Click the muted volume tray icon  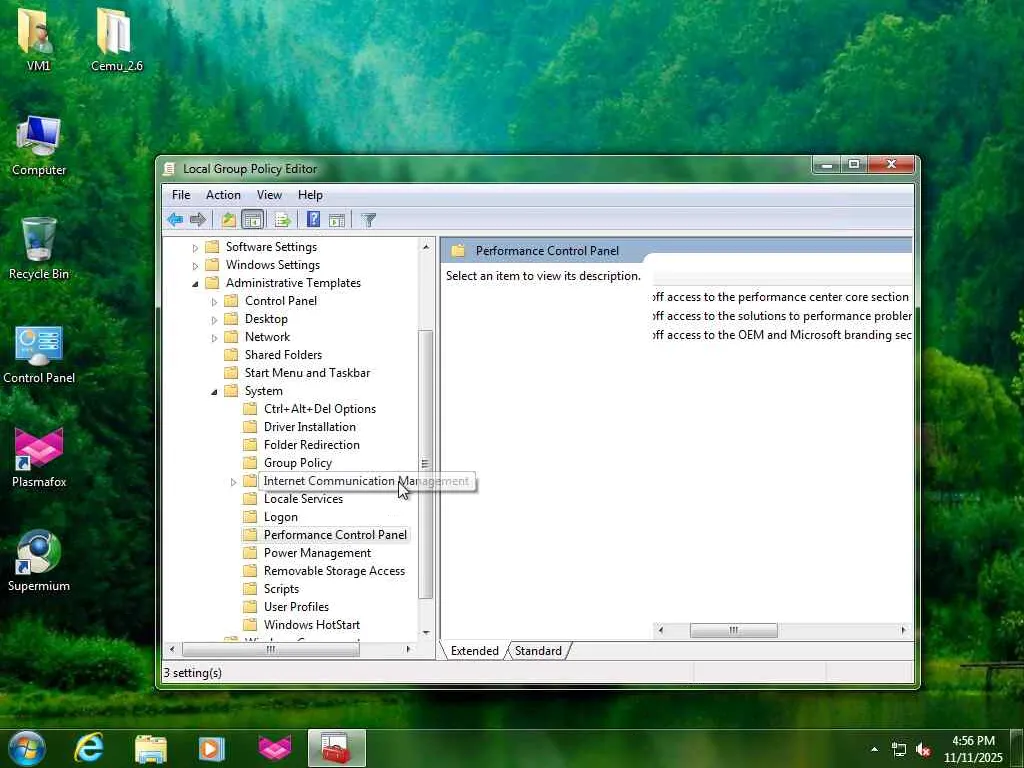923,749
